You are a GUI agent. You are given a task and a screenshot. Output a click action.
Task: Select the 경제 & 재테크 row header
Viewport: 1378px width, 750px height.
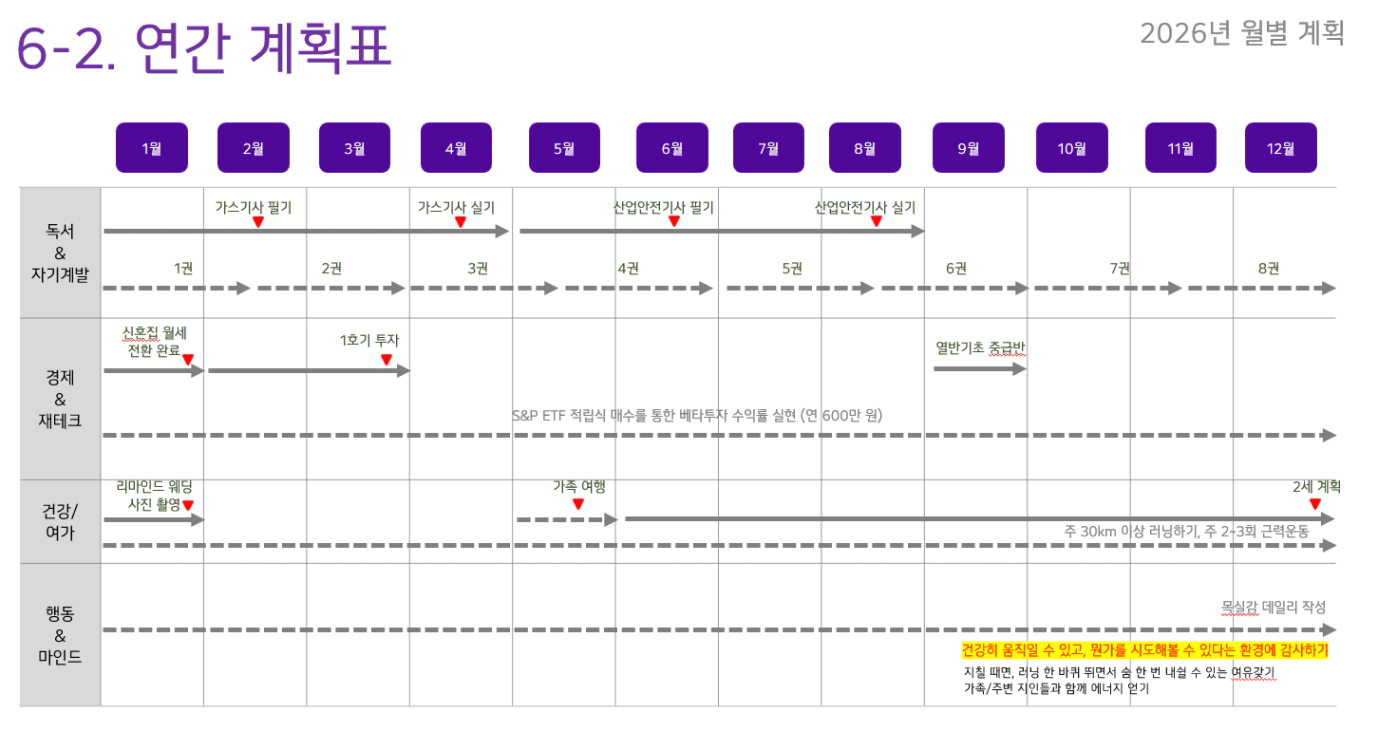[x=61, y=399]
